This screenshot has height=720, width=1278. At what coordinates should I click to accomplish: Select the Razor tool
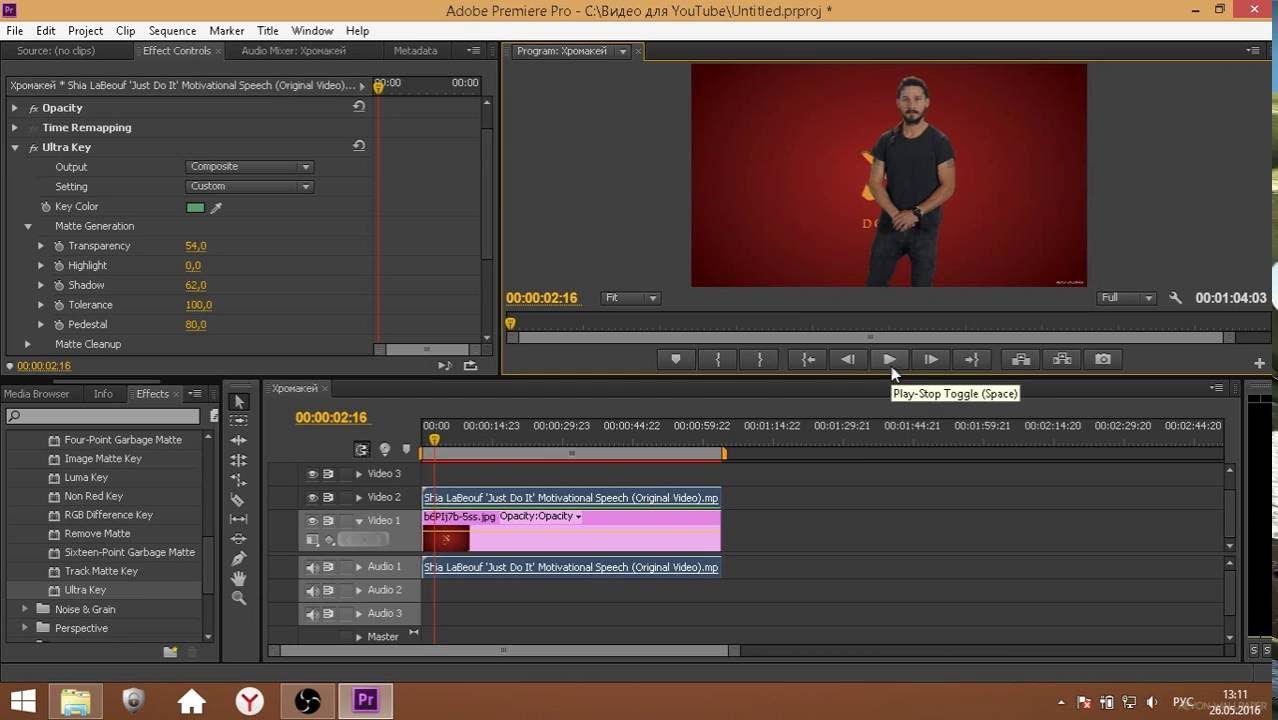[x=238, y=499]
